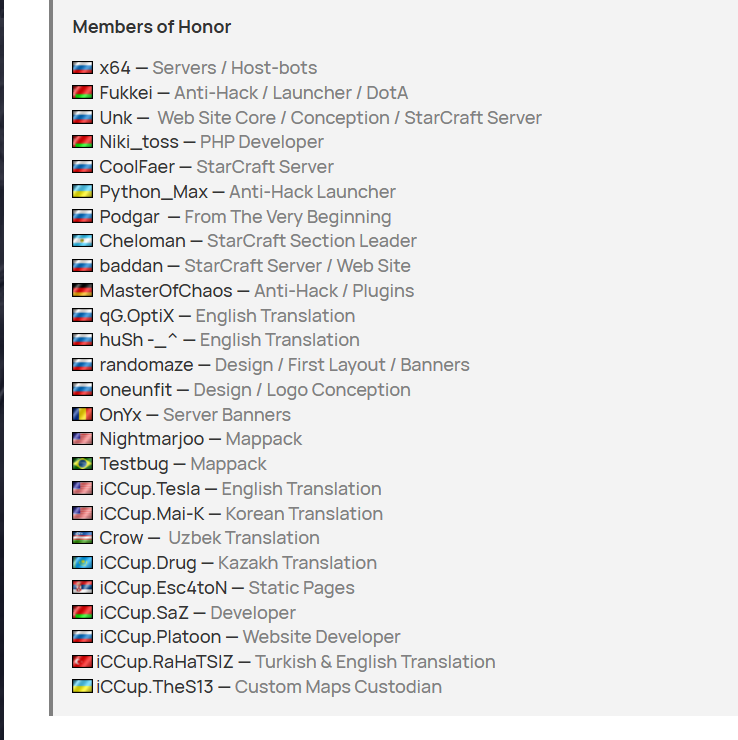Click the Brazilian flag beside Testbug
This screenshot has width=738, height=740.
pyautogui.click(x=83, y=464)
